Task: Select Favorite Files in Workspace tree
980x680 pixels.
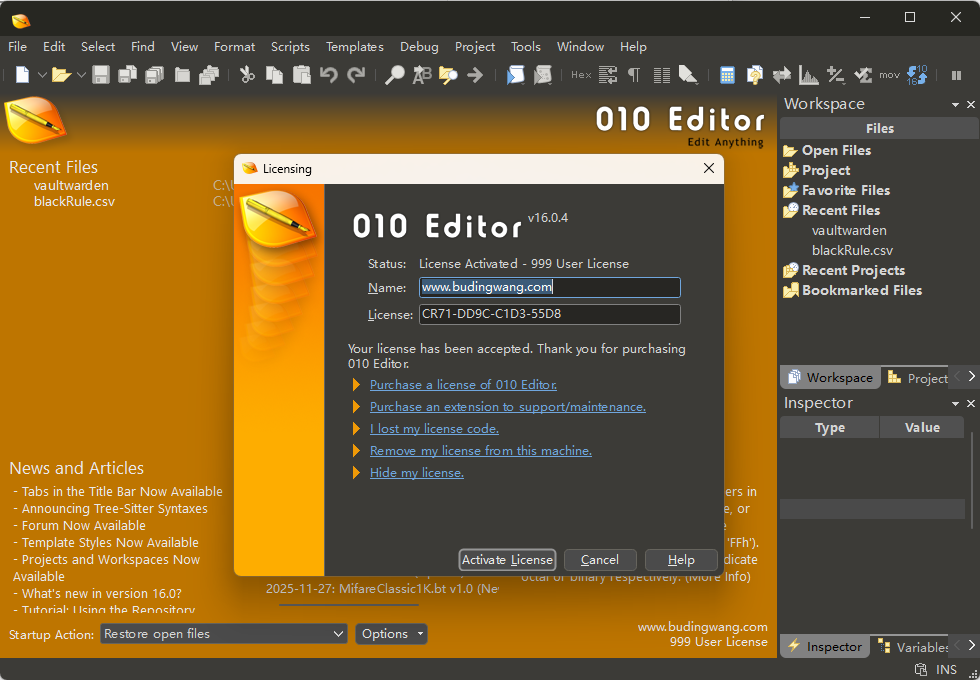Action: point(846,191)
